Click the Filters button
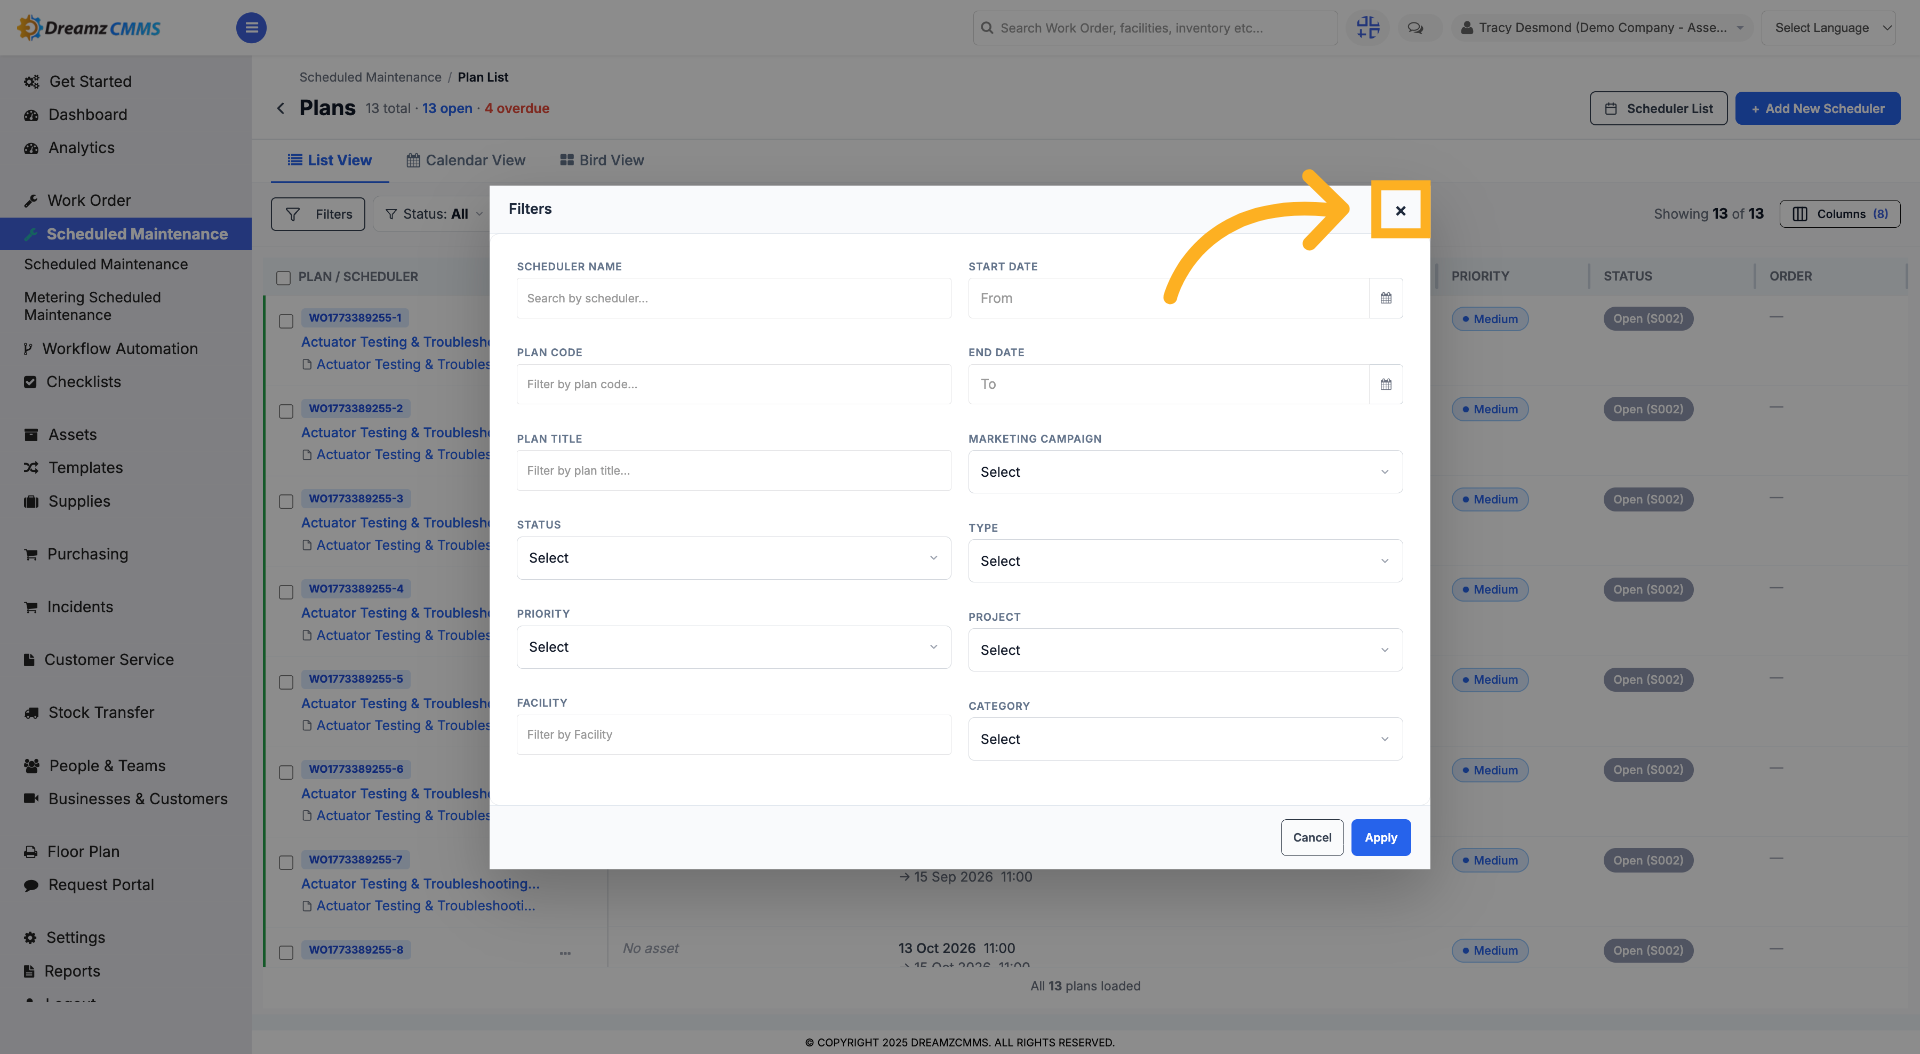The height and width of the screenshot is (1054, 1920). pos(318,214)
